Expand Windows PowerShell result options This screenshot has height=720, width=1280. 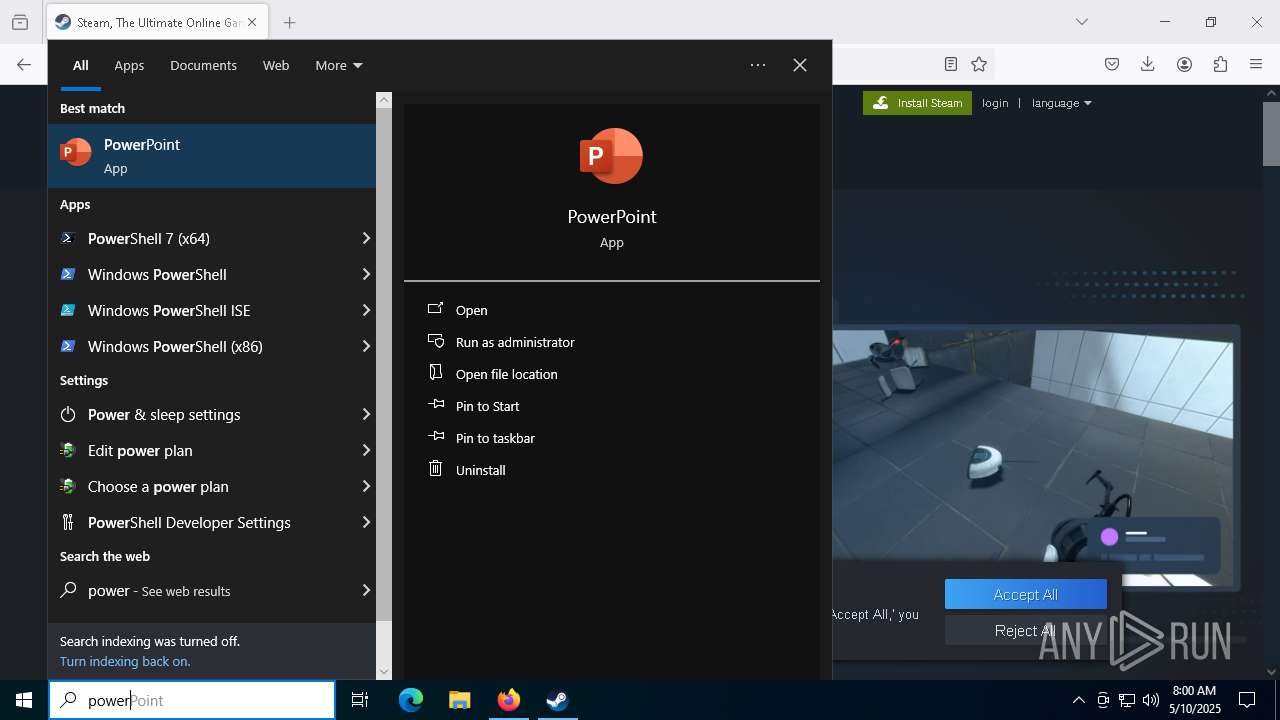[366, 274]
